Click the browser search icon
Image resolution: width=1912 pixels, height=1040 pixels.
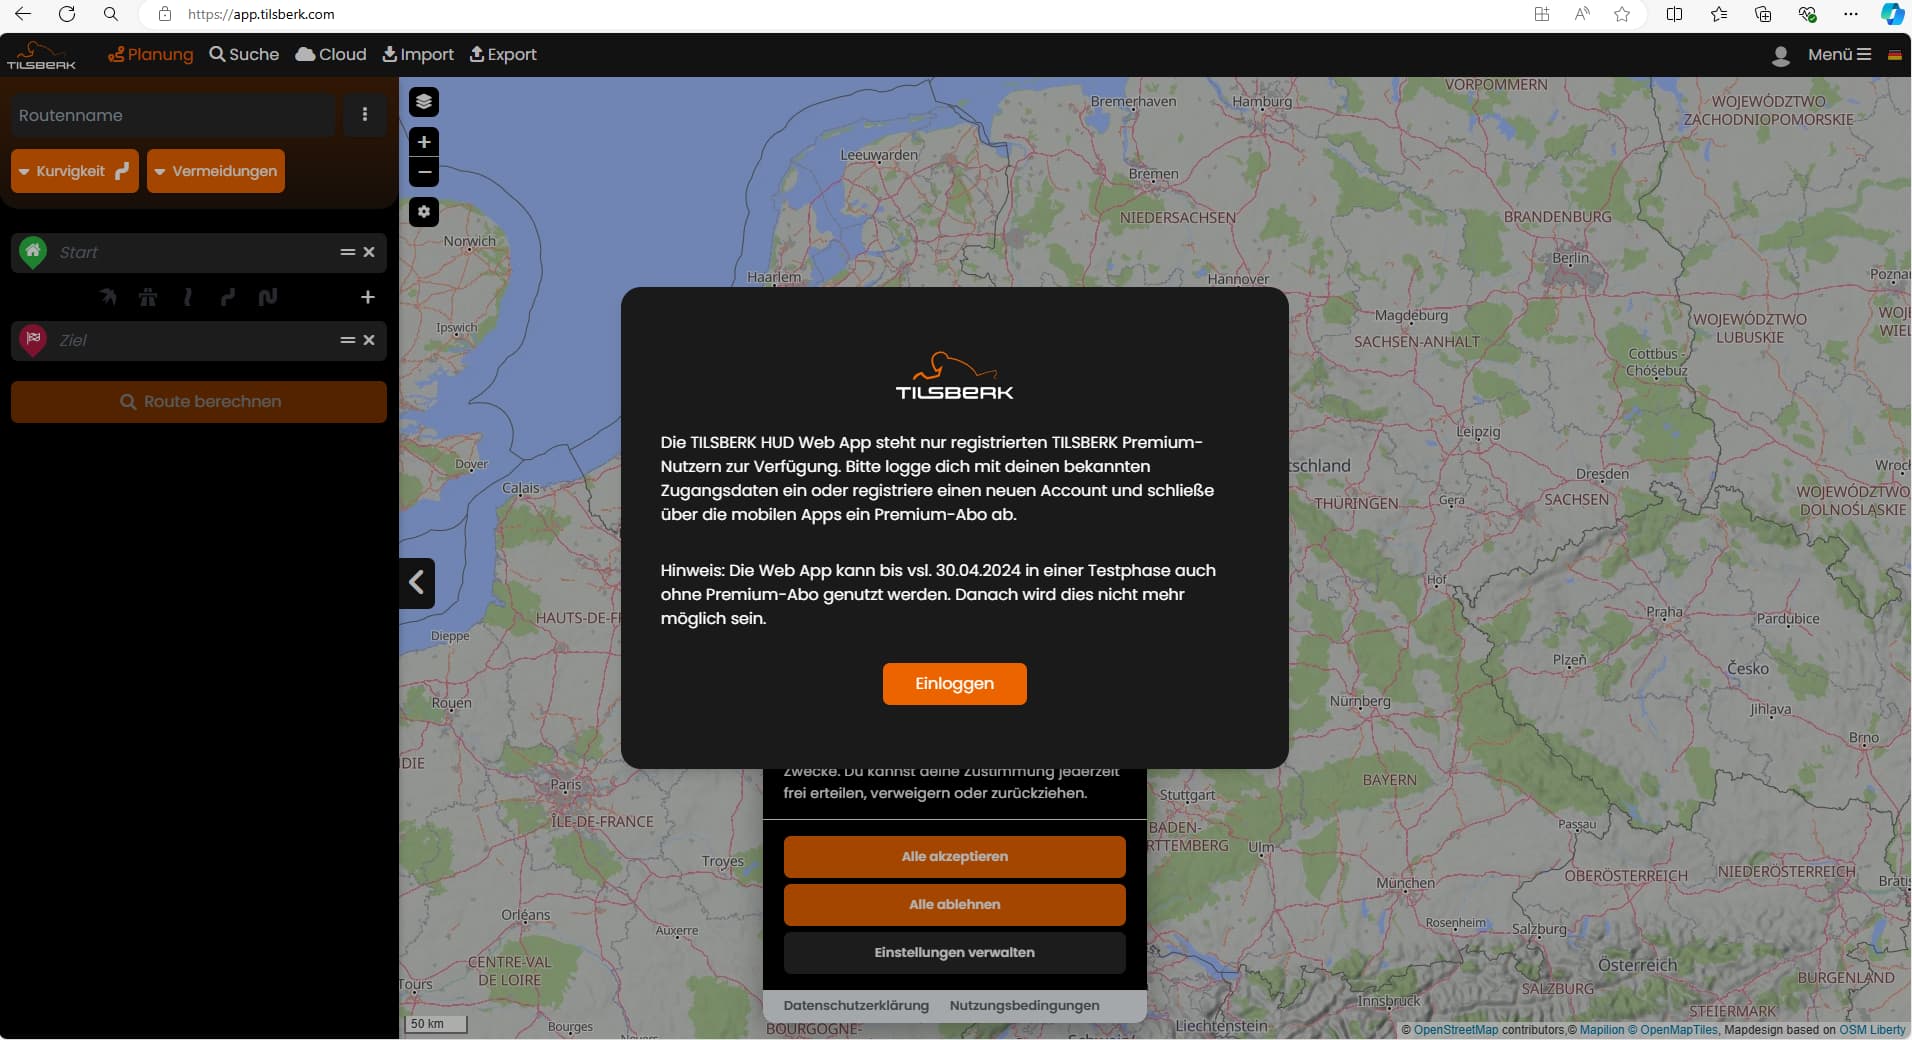click(111, 14)
